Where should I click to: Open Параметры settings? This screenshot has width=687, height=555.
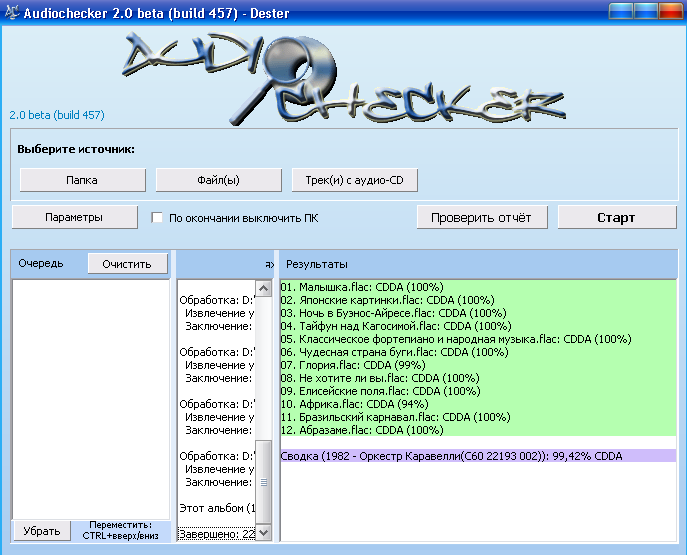(73, 217)
